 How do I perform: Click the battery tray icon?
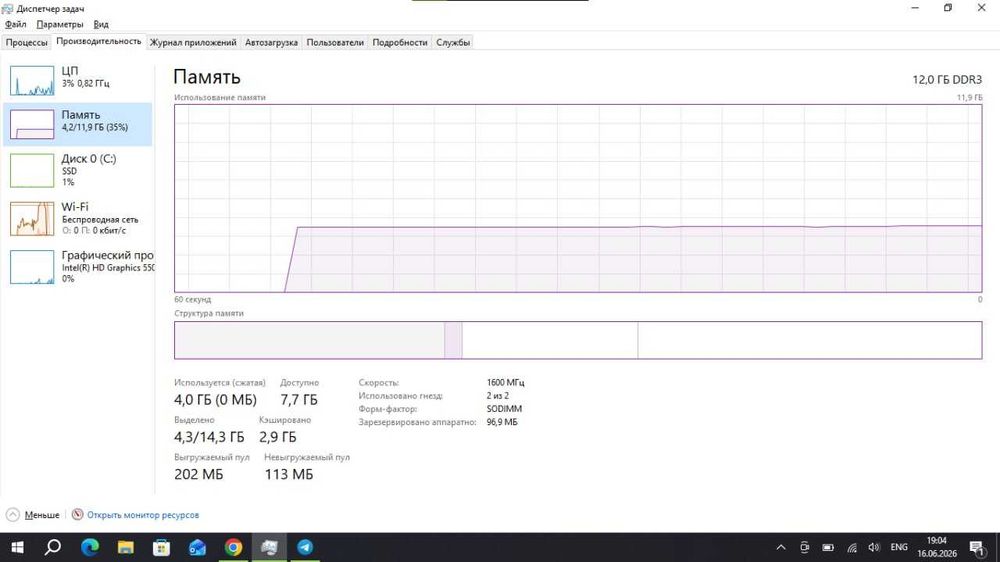click(828, 547)
